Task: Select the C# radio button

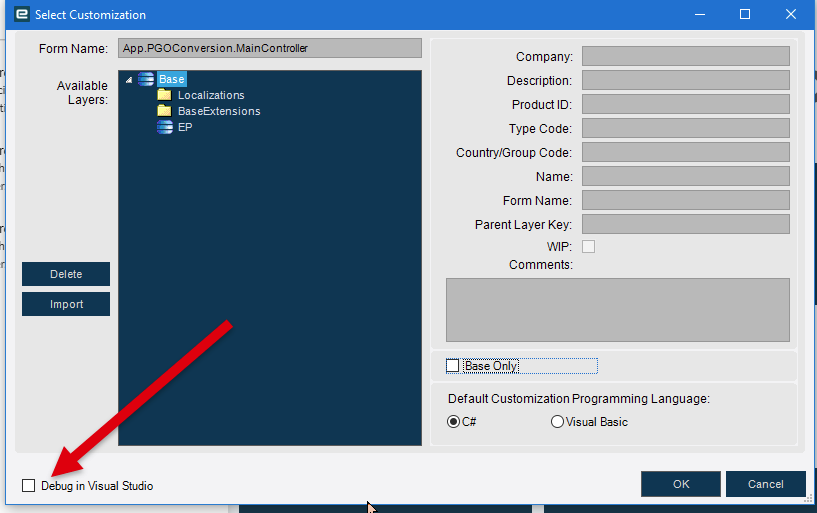Action: click(x=453, y=421)
